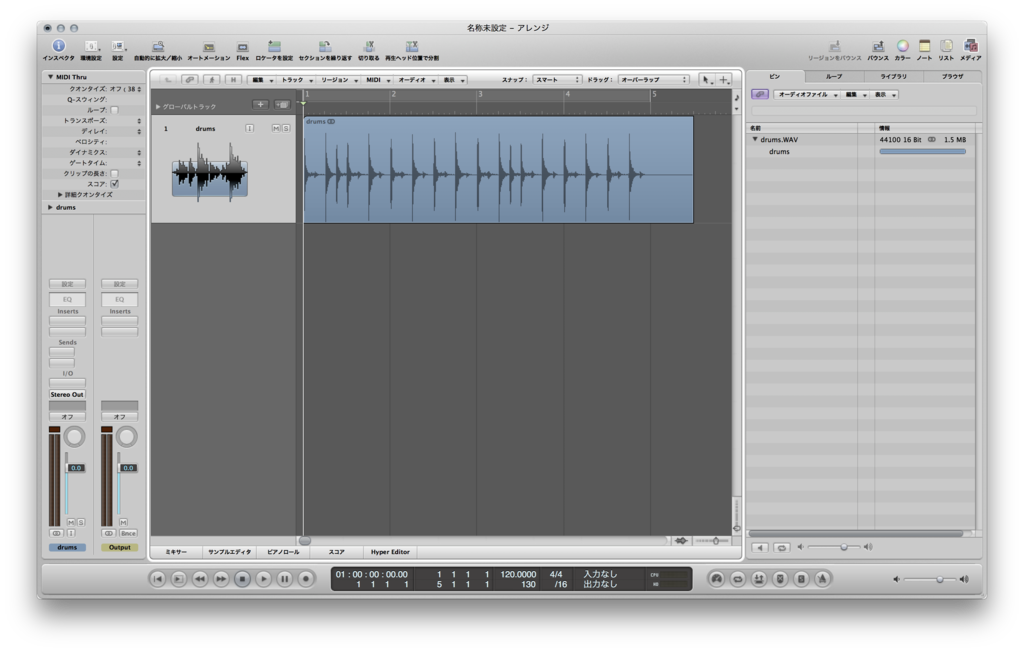
Task: Click the EQ button on drums strip
Action: [67, 299]
